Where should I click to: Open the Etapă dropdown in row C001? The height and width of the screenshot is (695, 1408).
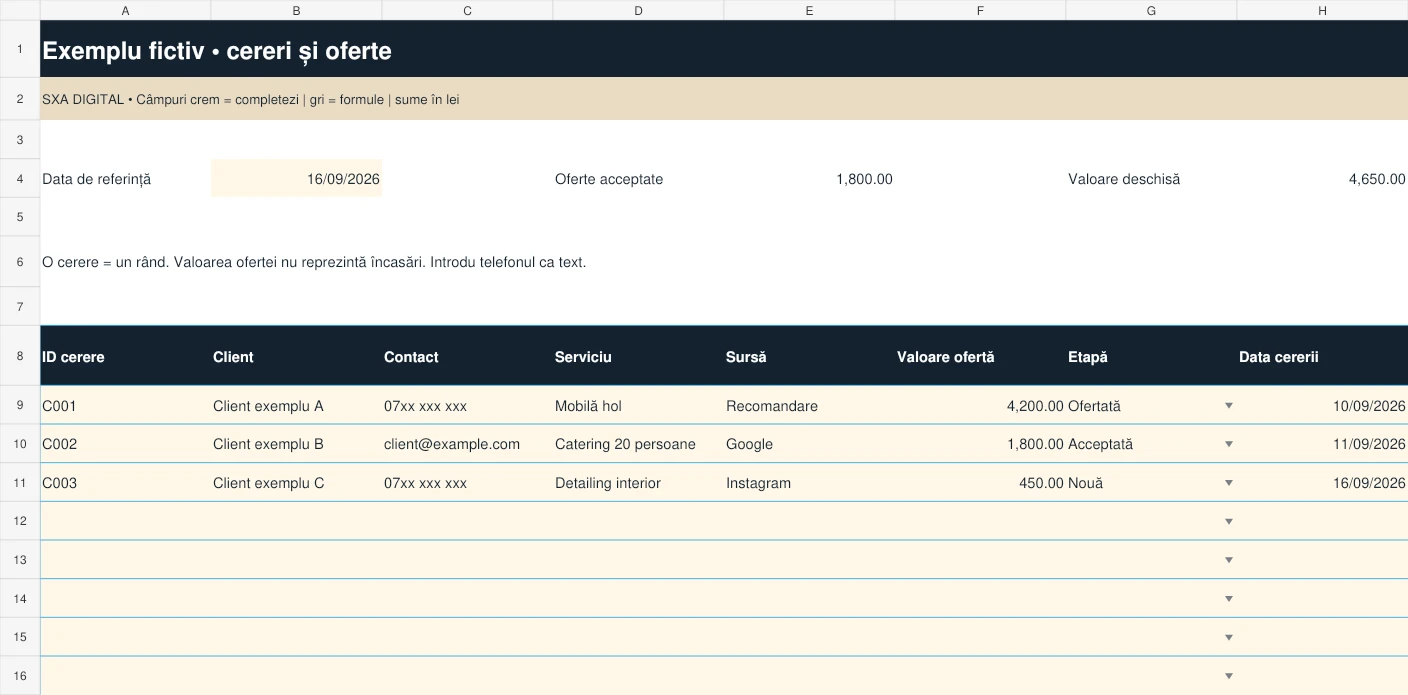click(x=1229, y=406)
